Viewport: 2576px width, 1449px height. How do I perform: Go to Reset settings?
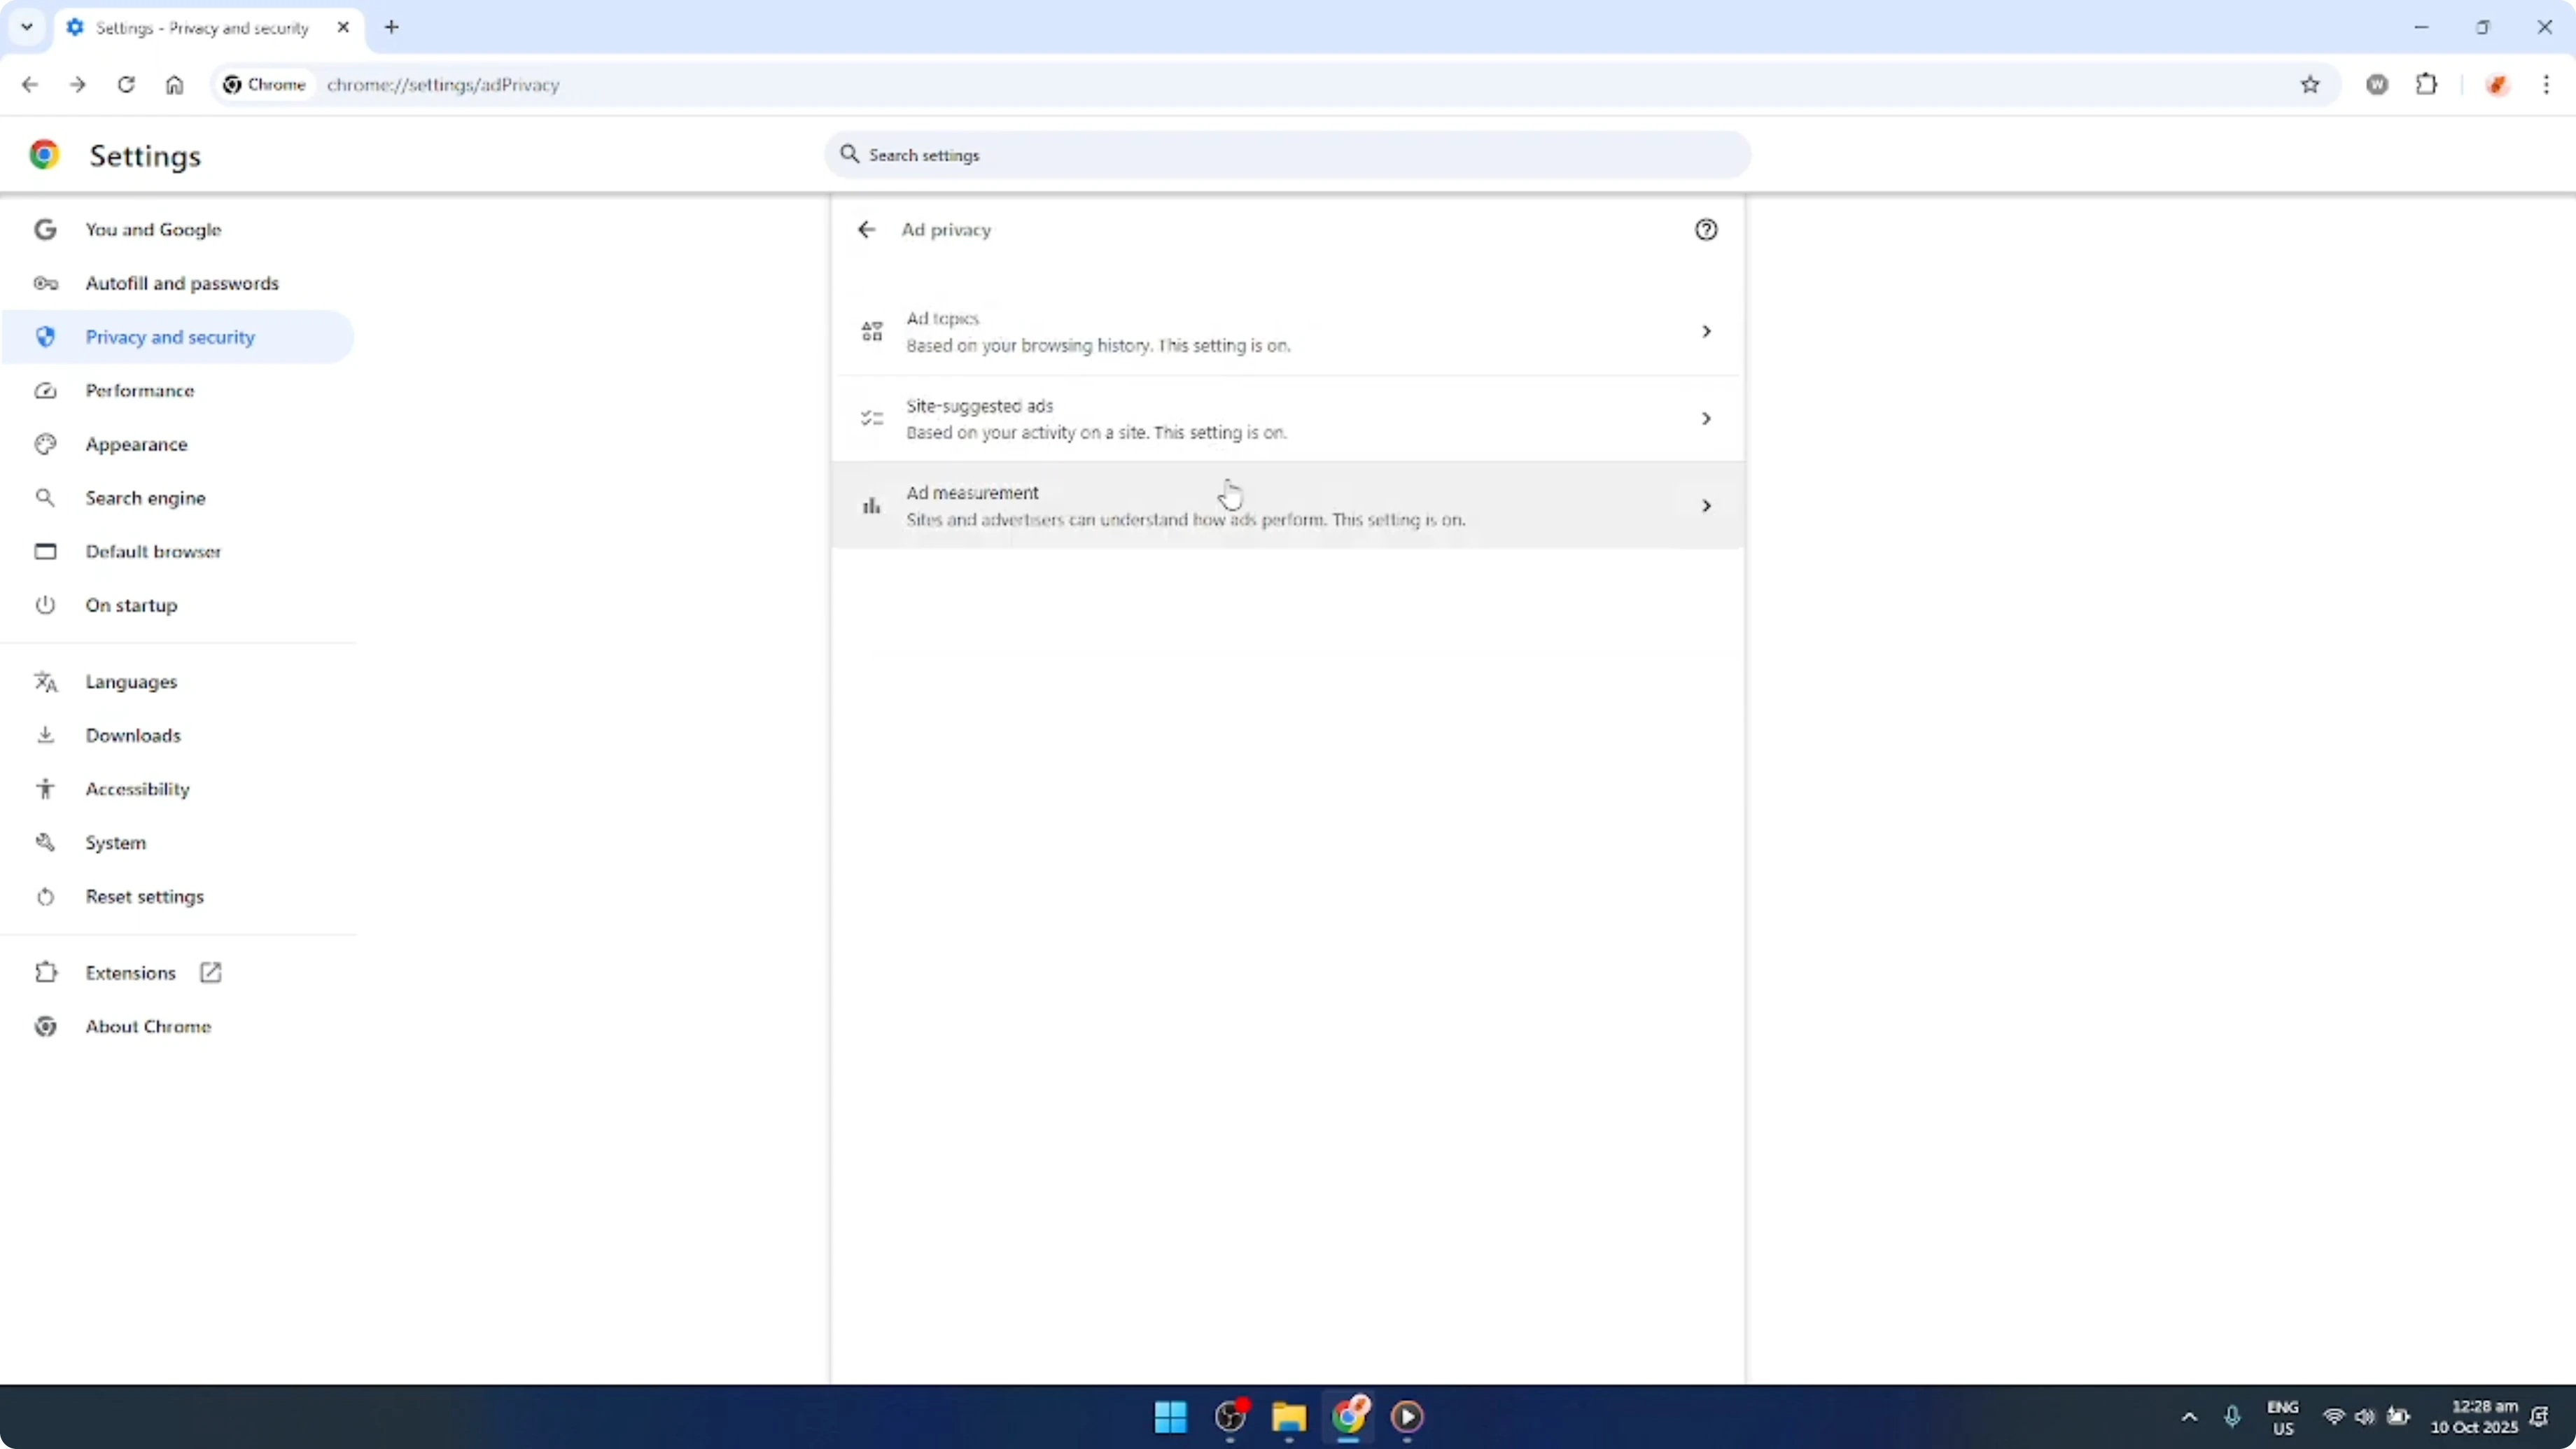(146, 896)
